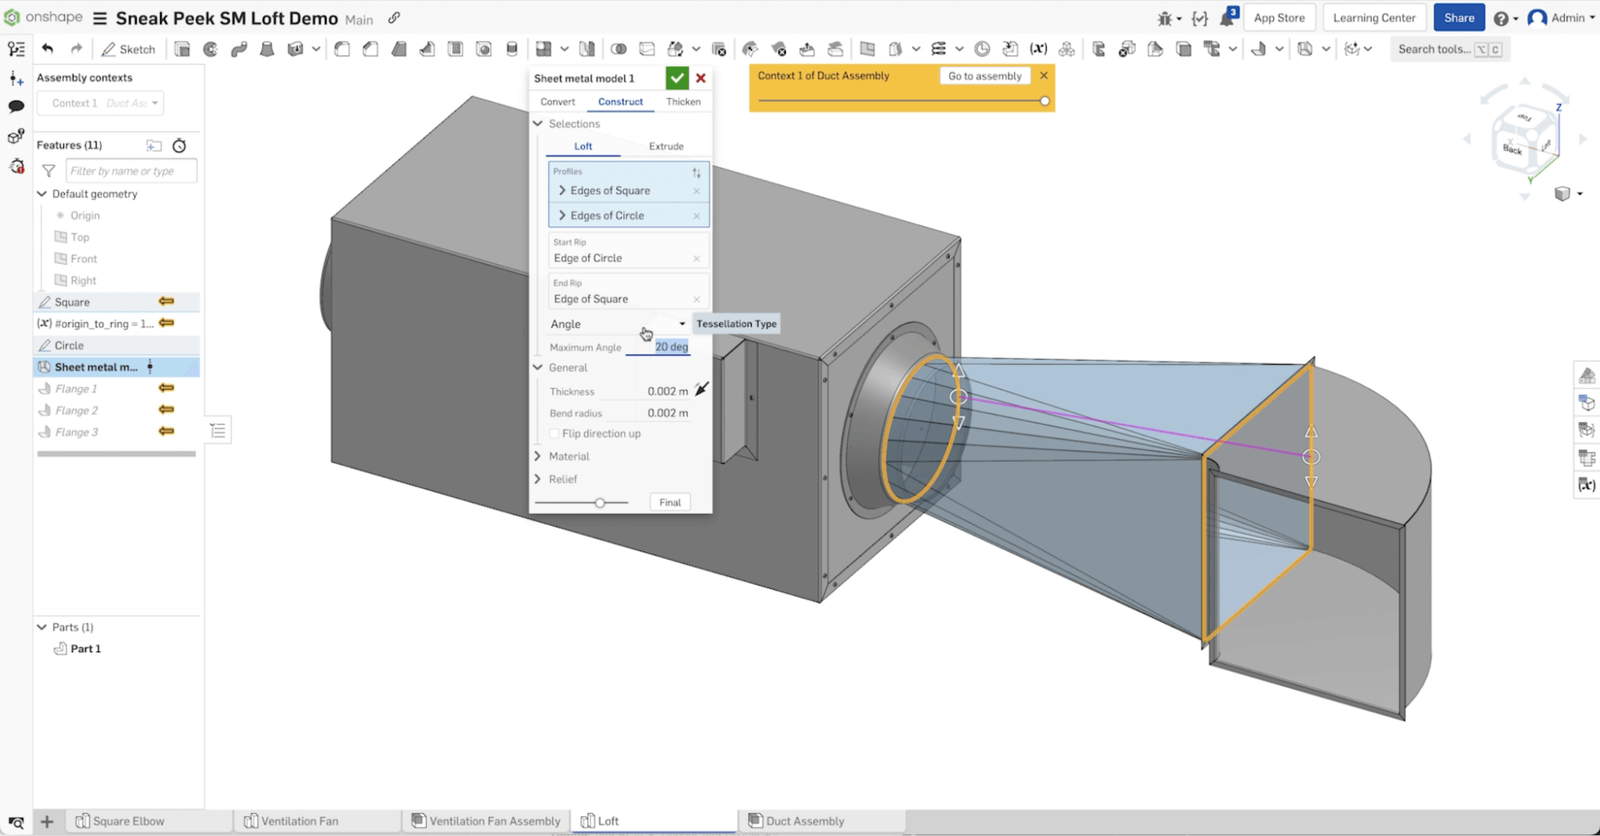
Task: Click the variable (x) toolbar icon
Action: 1038,49
